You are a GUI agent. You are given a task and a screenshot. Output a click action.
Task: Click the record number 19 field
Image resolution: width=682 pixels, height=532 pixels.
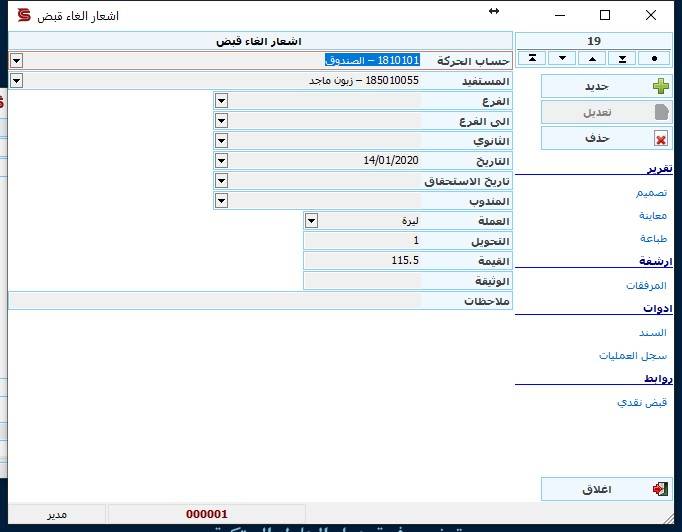coord(594,41)
